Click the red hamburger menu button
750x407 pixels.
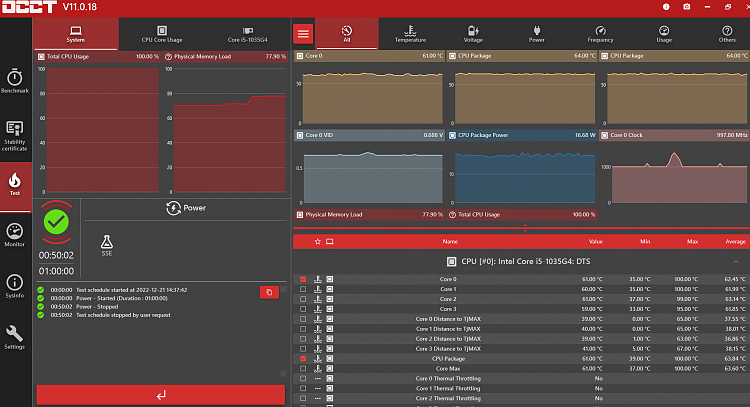[304, 33]
